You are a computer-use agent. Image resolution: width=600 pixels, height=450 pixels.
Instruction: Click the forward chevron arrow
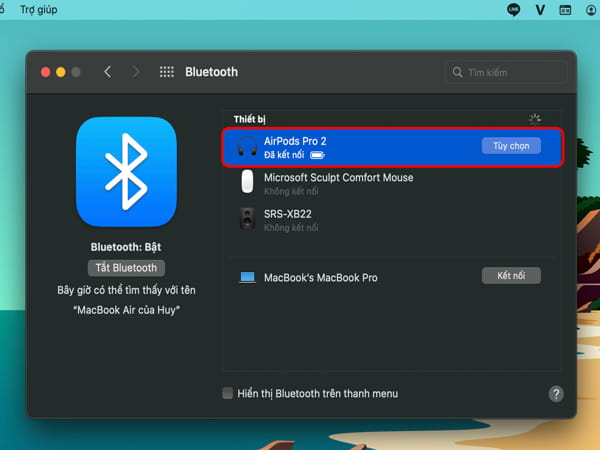coord(135,72)
